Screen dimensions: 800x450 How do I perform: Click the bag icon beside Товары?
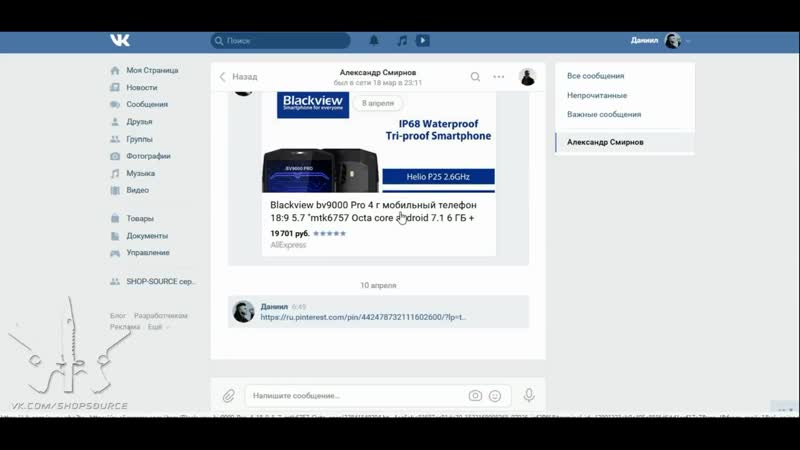115,218
